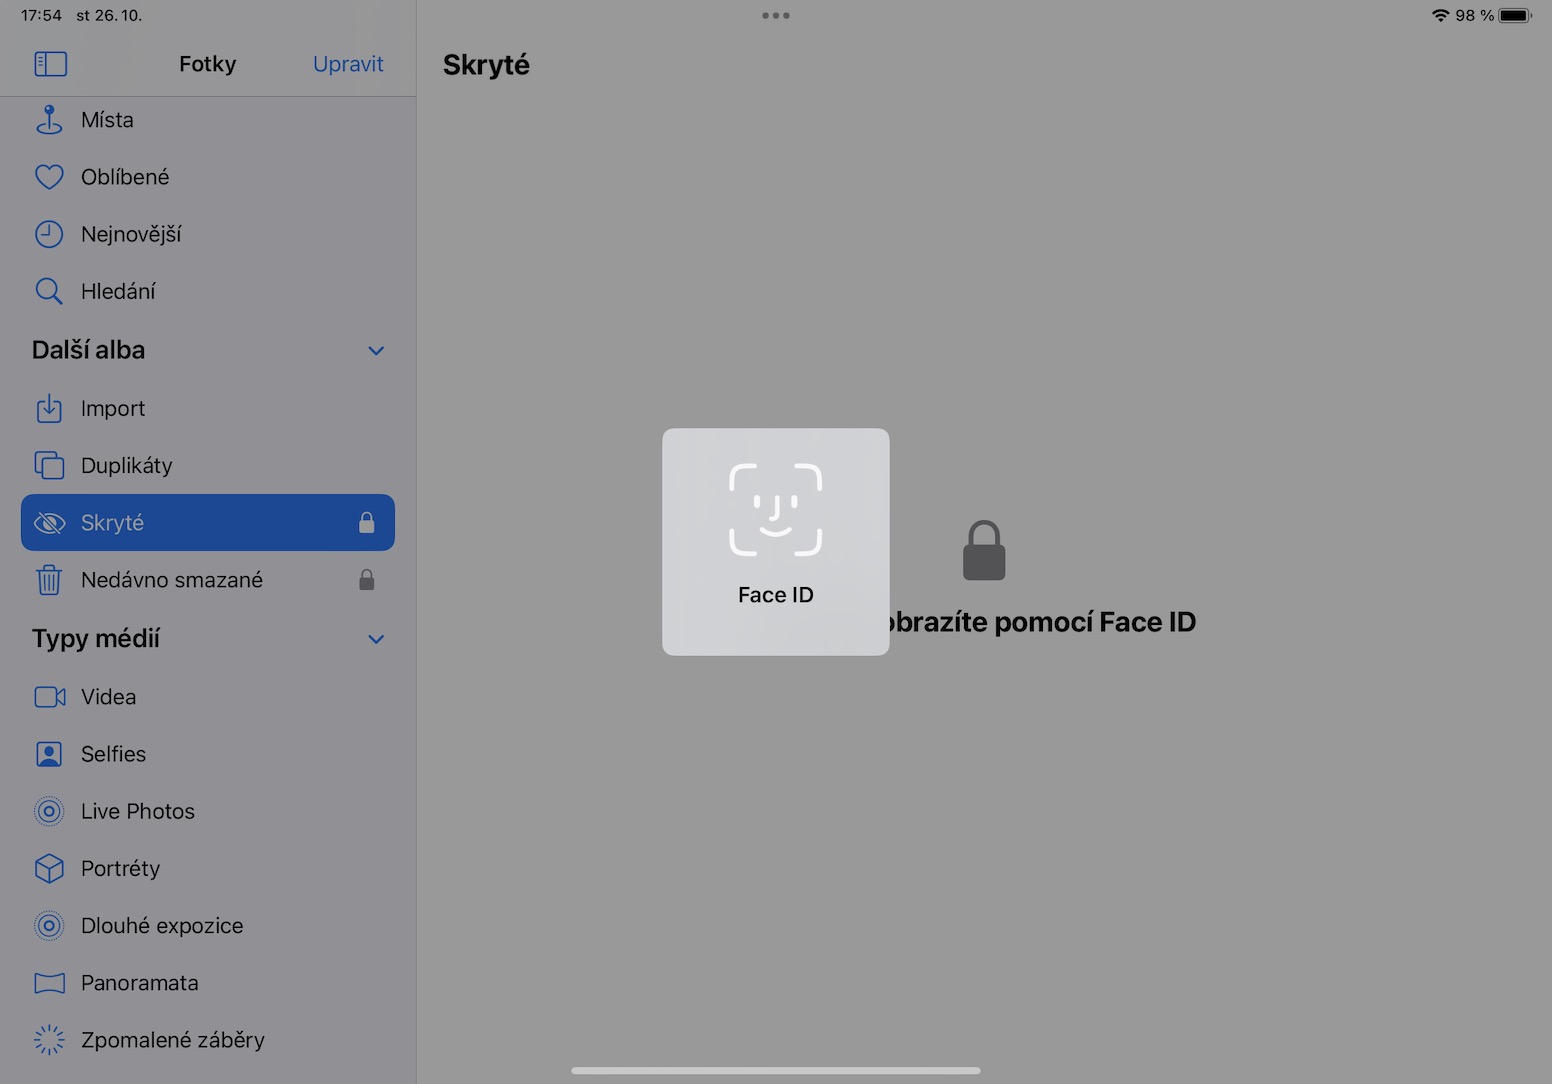Go to Oblíbené favorites
This screenshot has height=1084, width=1552.
point(208,177)
